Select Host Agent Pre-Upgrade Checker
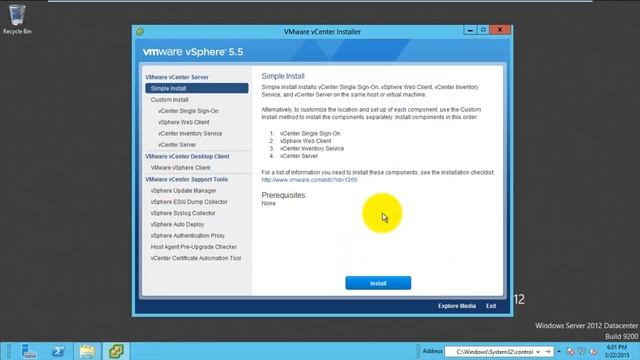640x360 pixels. click(193, 247)
